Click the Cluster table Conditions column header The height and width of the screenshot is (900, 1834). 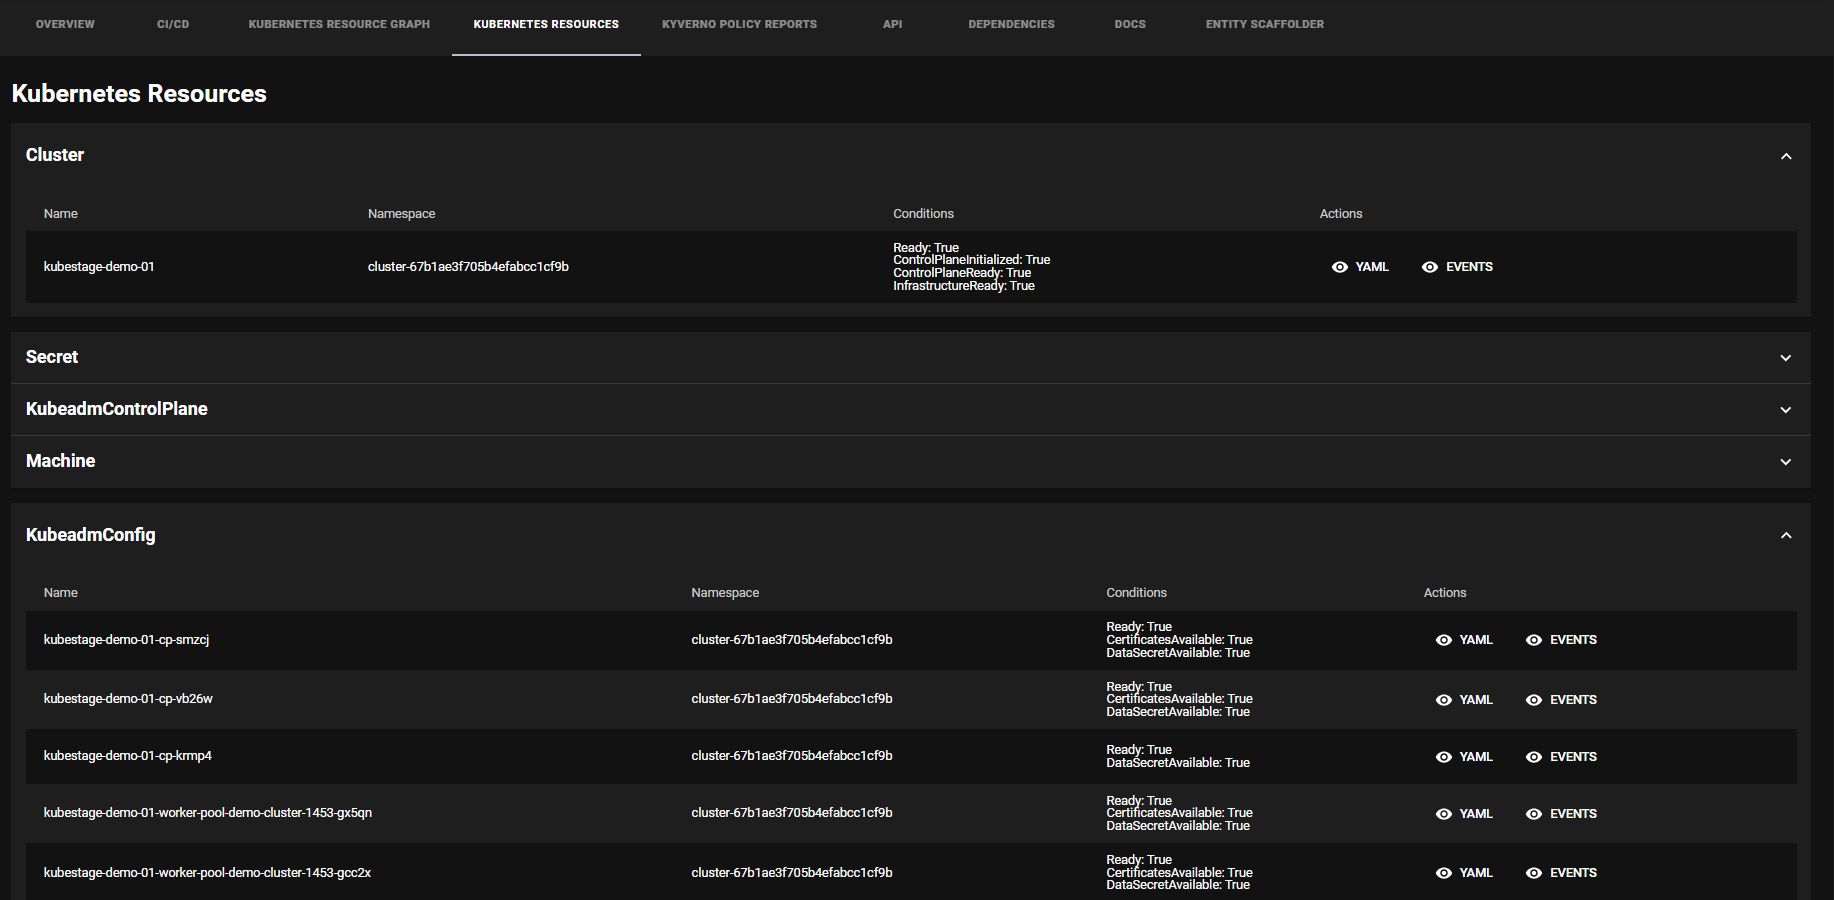coord(923,214)
